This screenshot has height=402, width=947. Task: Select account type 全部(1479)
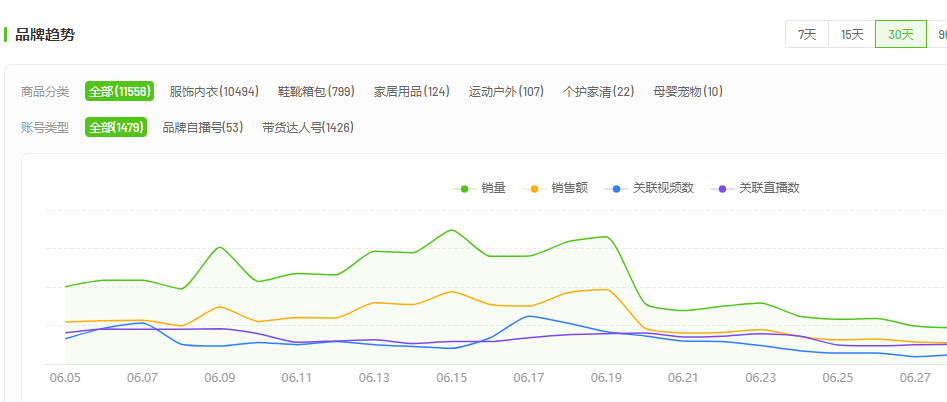(116, 128)
